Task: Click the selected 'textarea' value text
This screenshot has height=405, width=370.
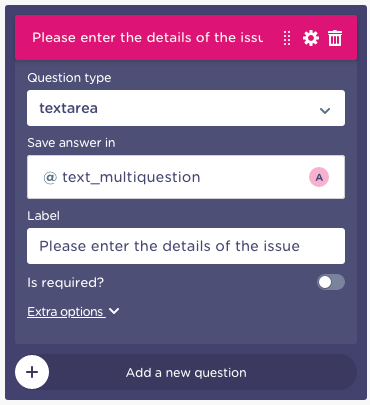Action: coord(68,108)
